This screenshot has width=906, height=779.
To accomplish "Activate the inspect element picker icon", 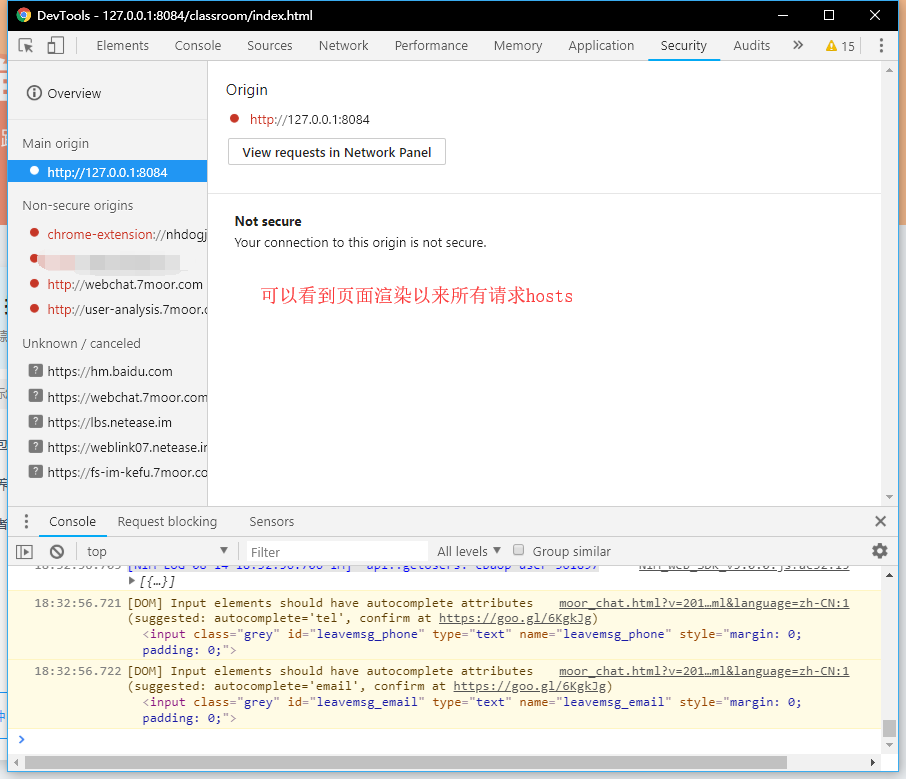I will [x=26, y=45].
